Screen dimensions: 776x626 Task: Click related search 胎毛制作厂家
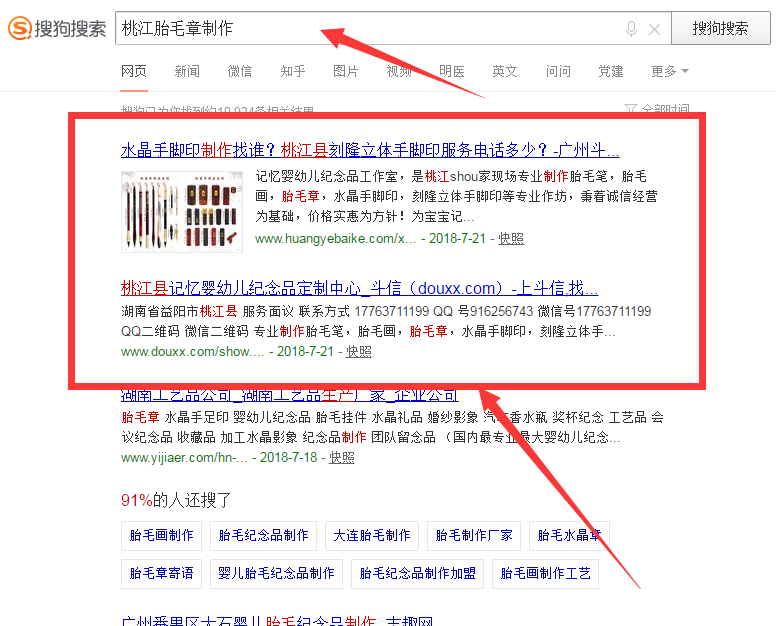pos(474,535)
